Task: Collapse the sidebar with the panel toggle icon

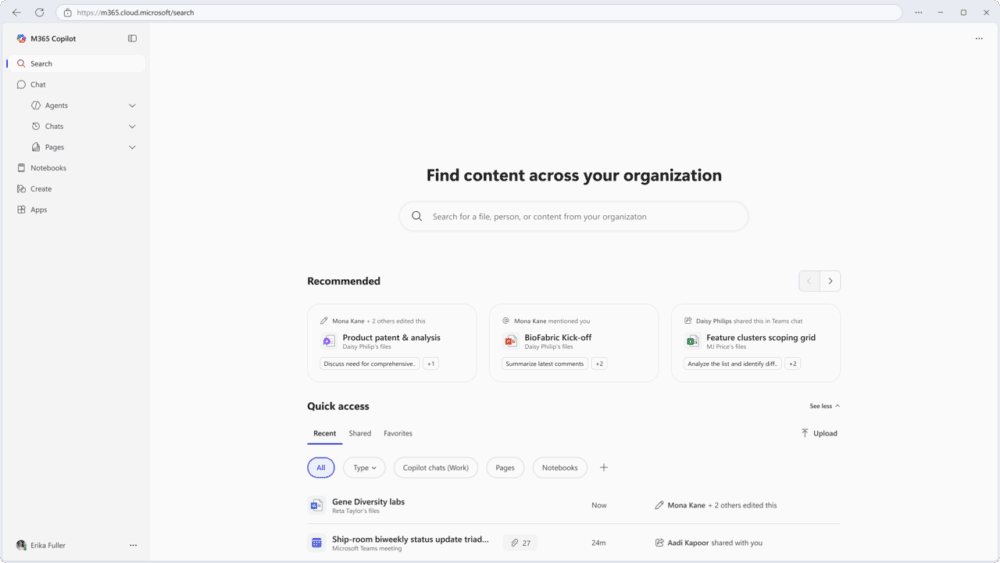Action: click(132, 38)
